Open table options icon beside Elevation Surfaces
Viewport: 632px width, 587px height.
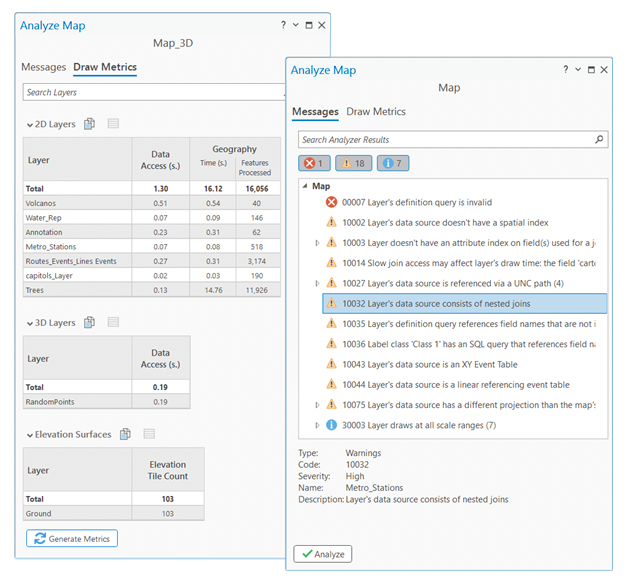coord(149,433)
